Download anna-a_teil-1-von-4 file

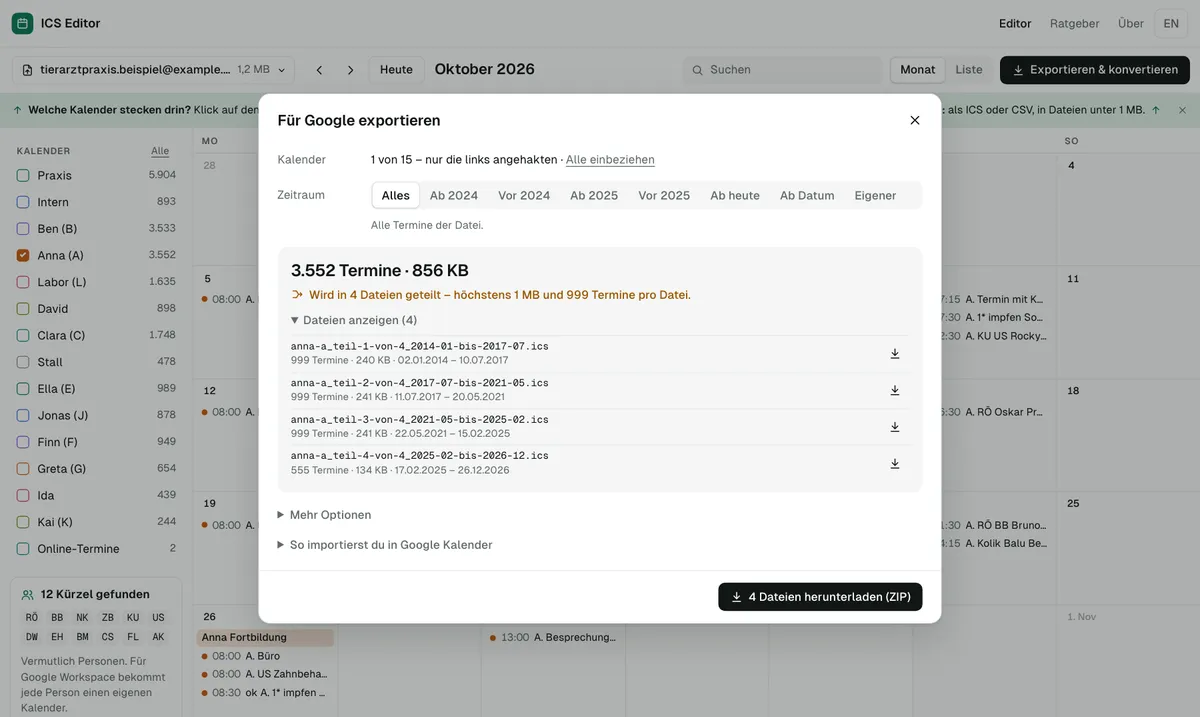pyautogui.click(x=895, y=353)
